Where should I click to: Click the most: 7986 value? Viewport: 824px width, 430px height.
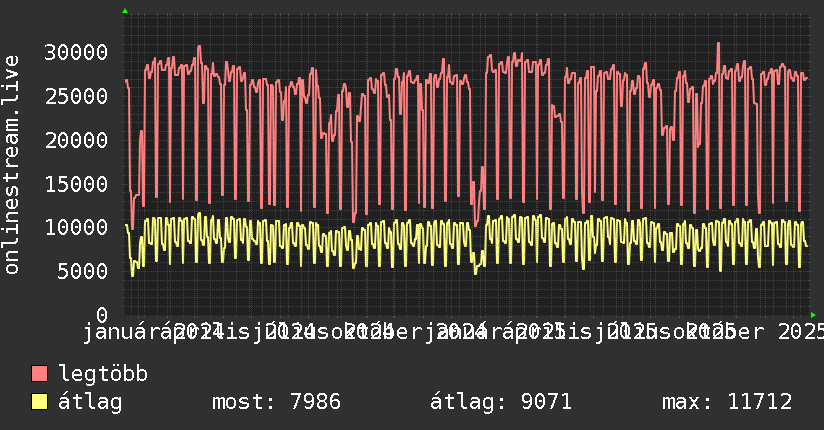[x=276, y=402]
